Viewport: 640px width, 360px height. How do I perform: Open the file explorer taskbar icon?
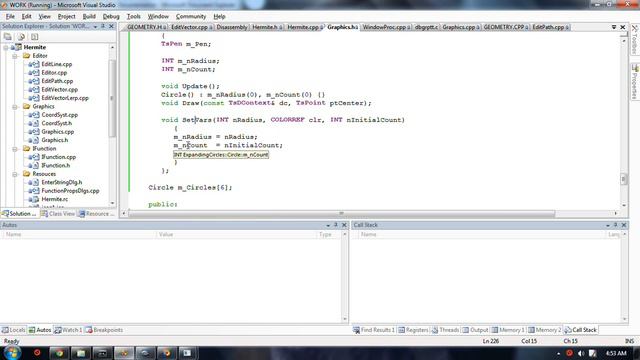tap(81, 353)
